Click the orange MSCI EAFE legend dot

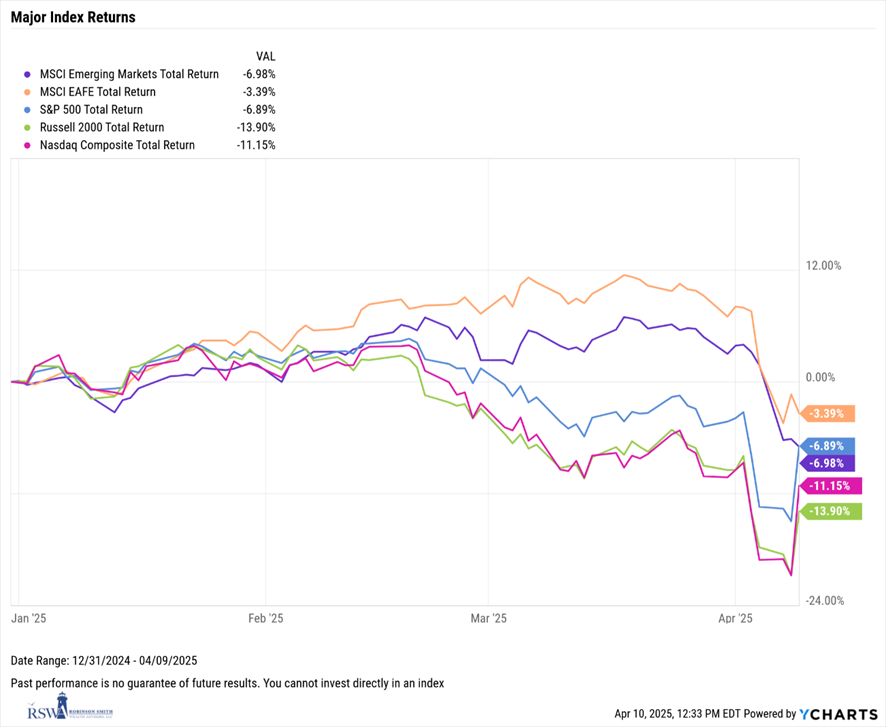[x=25, y=91]
